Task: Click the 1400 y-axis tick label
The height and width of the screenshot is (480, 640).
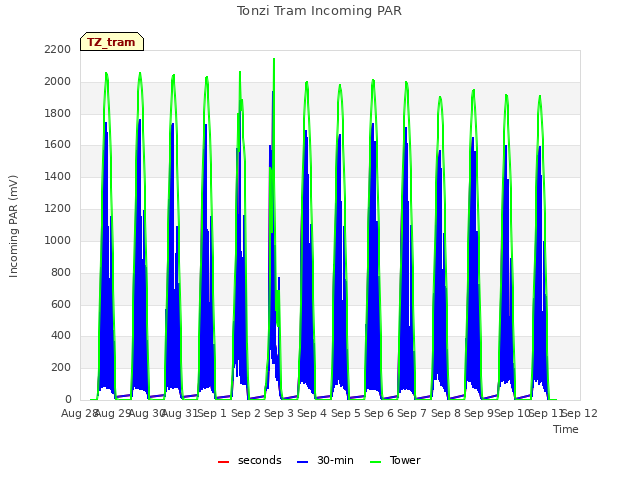Action: [58, 177]
